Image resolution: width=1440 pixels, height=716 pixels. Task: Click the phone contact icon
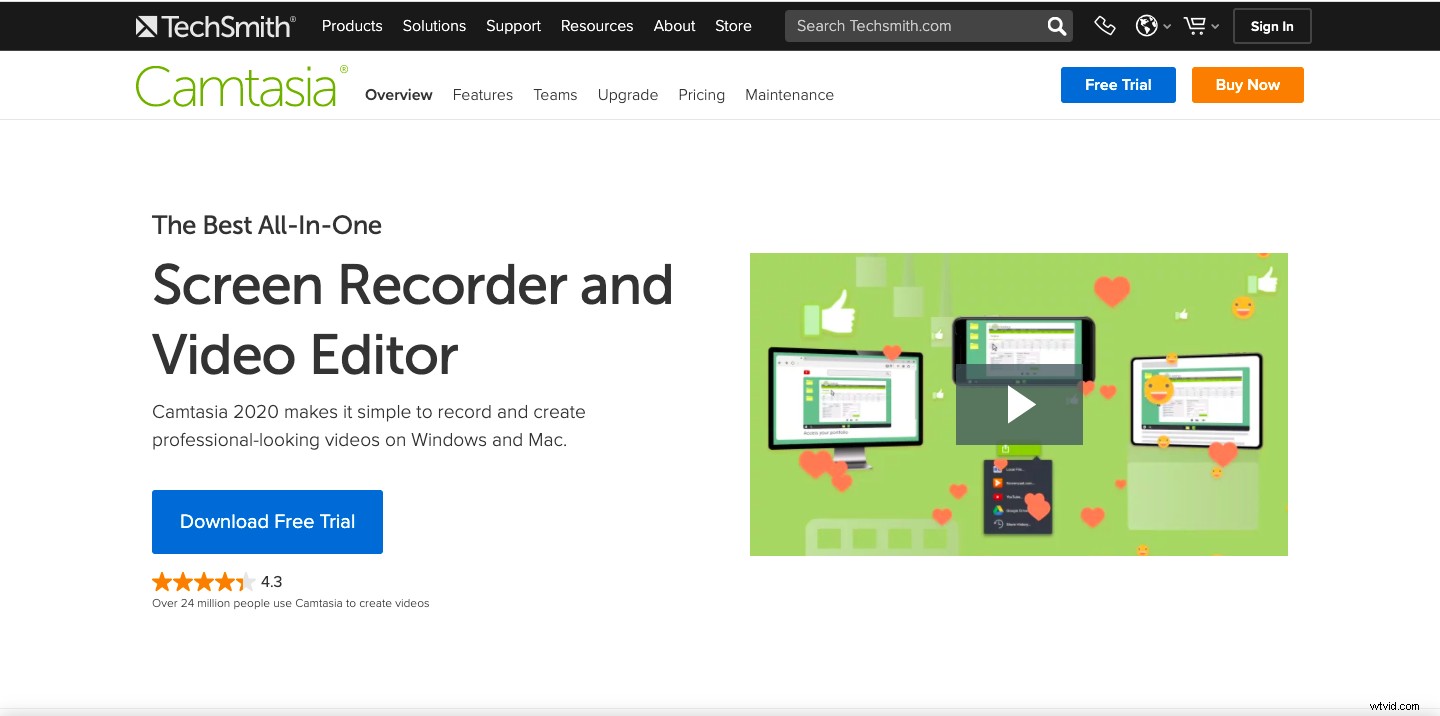[1104, 25]
